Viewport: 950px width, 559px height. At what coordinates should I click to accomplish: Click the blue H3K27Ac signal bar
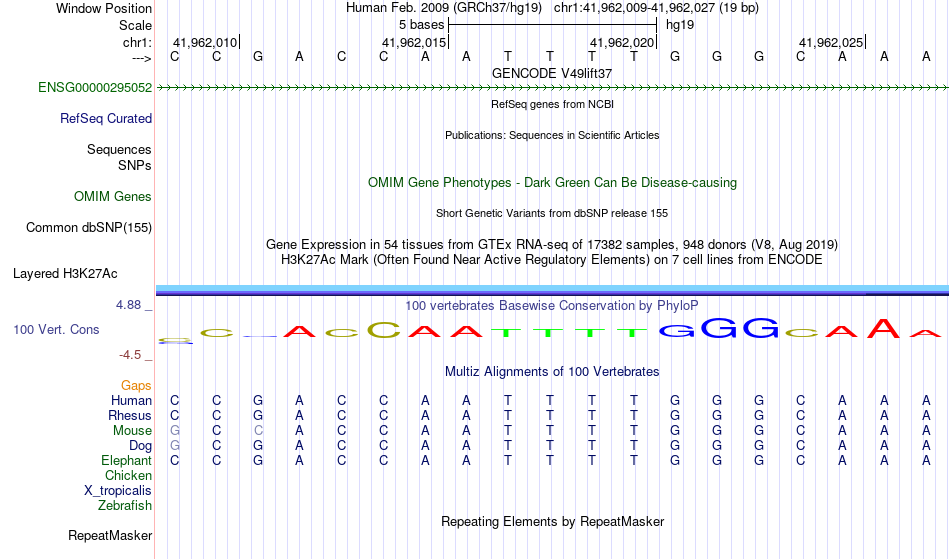pyautogui.click(x=553, y=290)
